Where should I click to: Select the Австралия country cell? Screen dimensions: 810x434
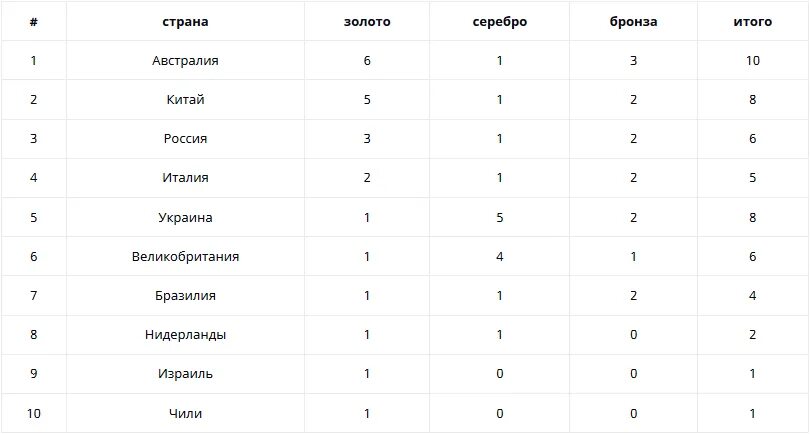185,60
